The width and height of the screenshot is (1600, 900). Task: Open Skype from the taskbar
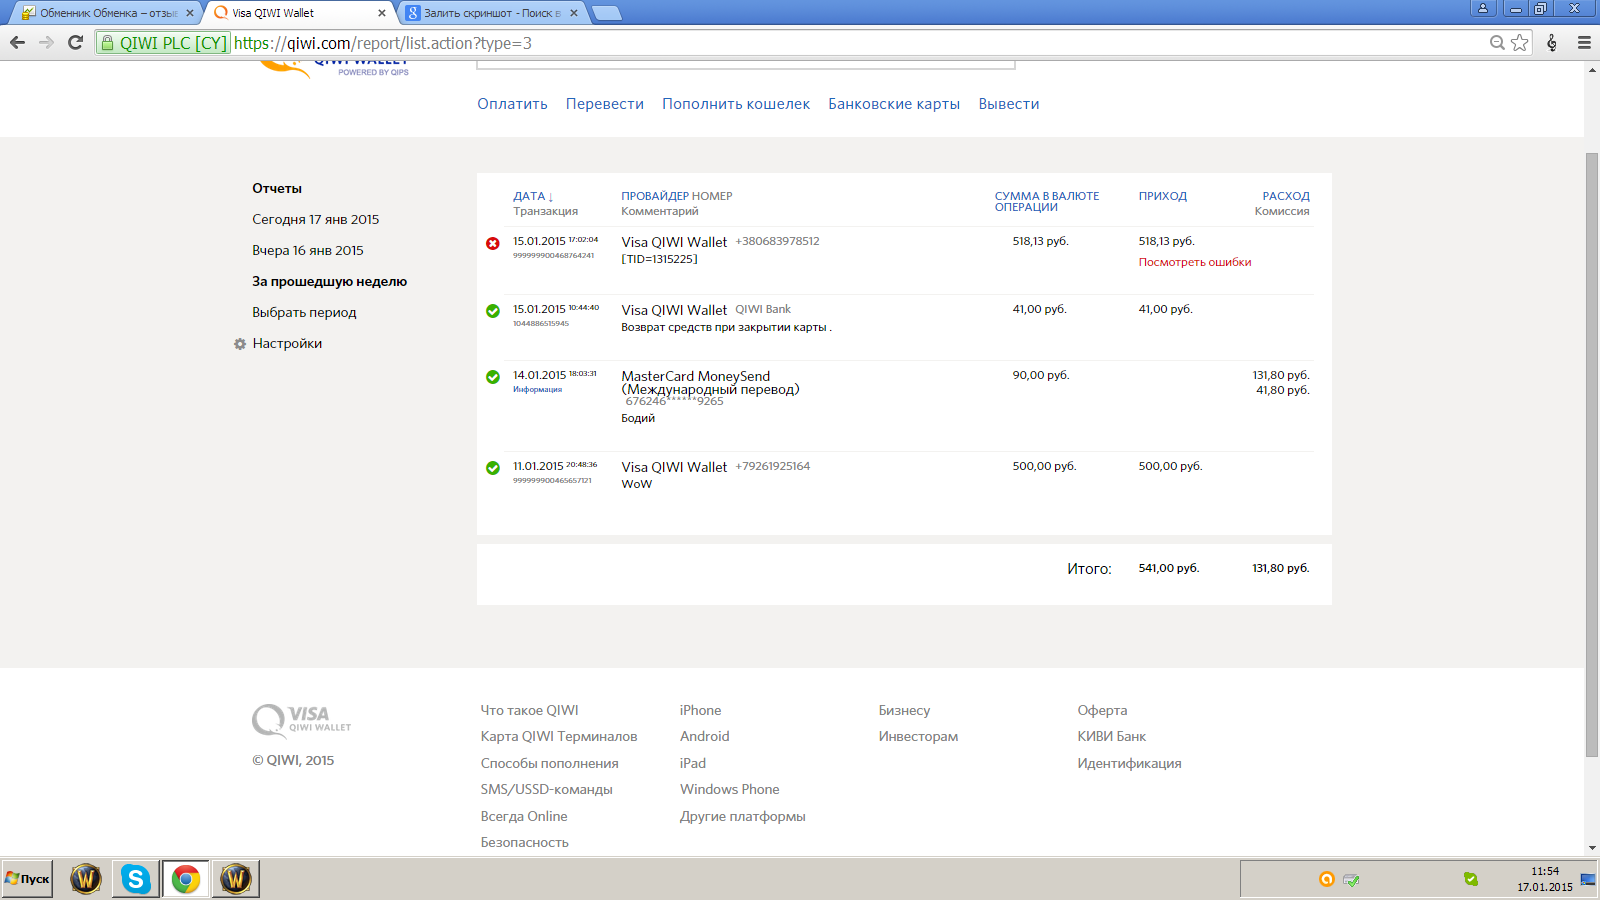tap(136, 879)
